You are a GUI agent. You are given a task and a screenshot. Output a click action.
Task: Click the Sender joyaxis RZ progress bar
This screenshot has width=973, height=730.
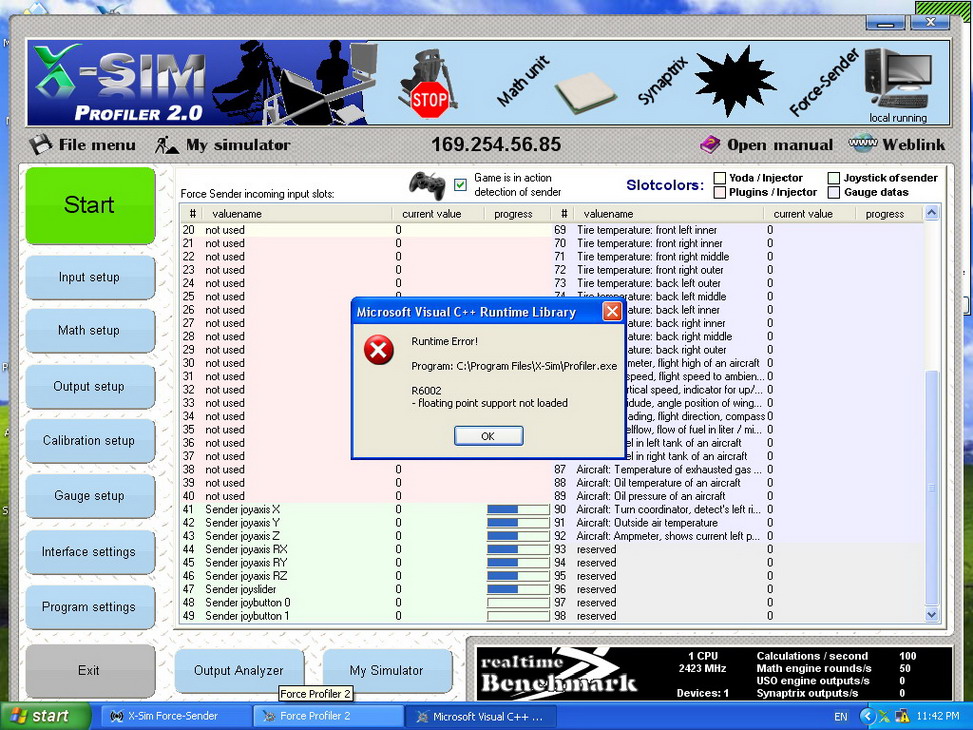coord(518,576)
